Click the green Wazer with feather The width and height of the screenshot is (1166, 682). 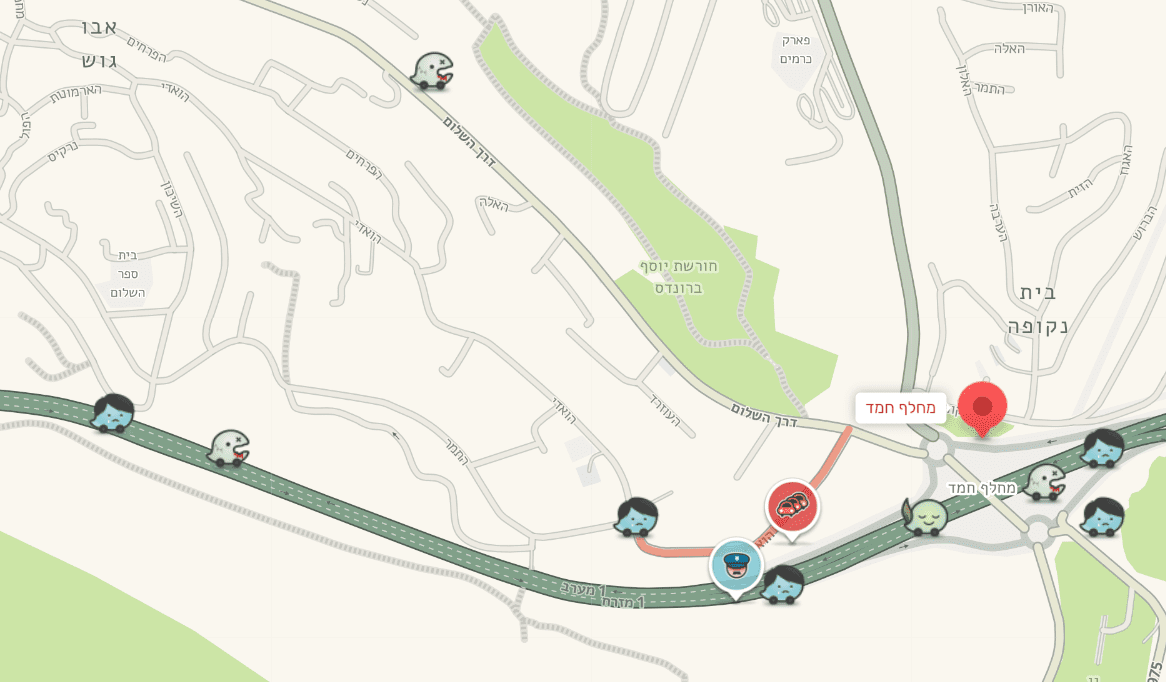click(925, 518)
